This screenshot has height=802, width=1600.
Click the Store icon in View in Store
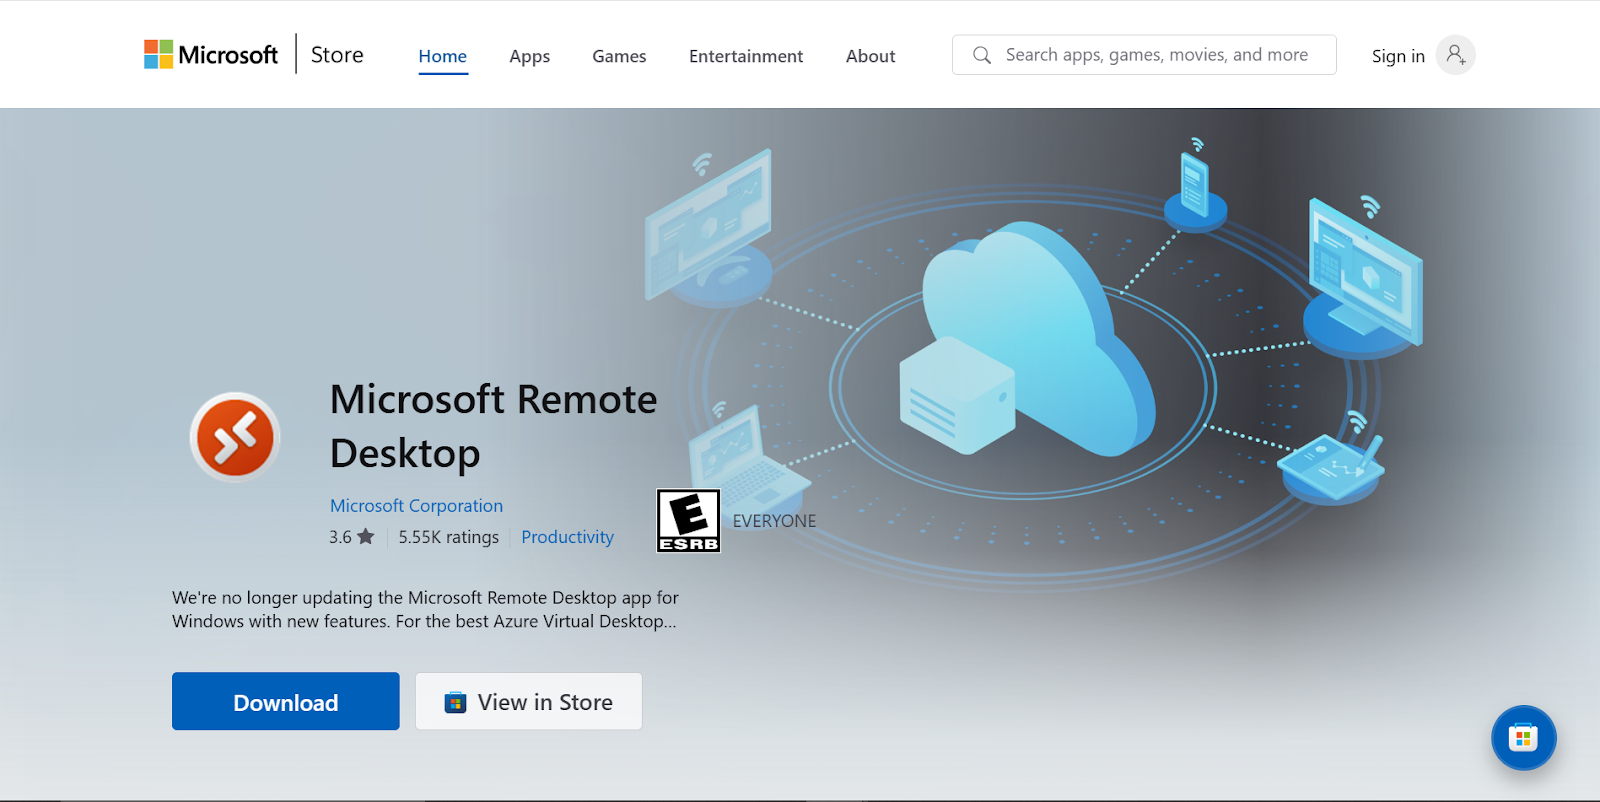[455, 703]
